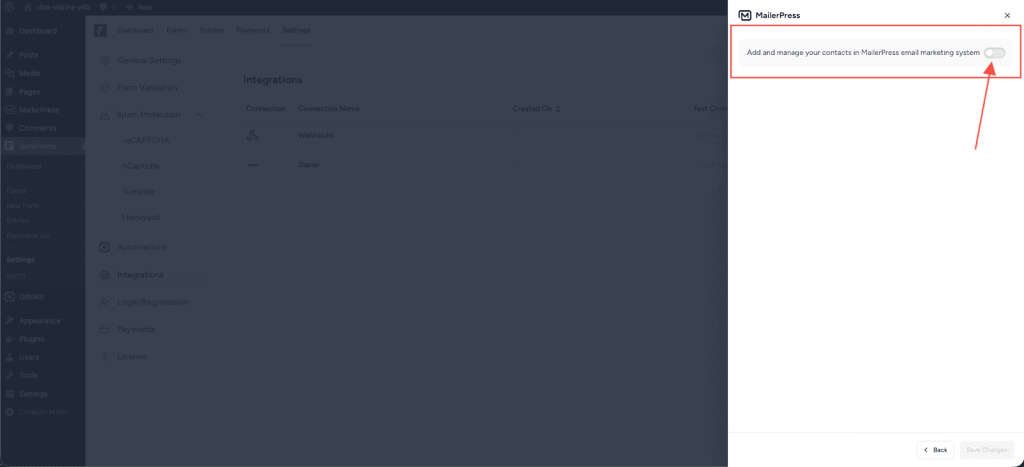Click the Save Changes button
The image size is (1024, 467).
pos(987,450)
